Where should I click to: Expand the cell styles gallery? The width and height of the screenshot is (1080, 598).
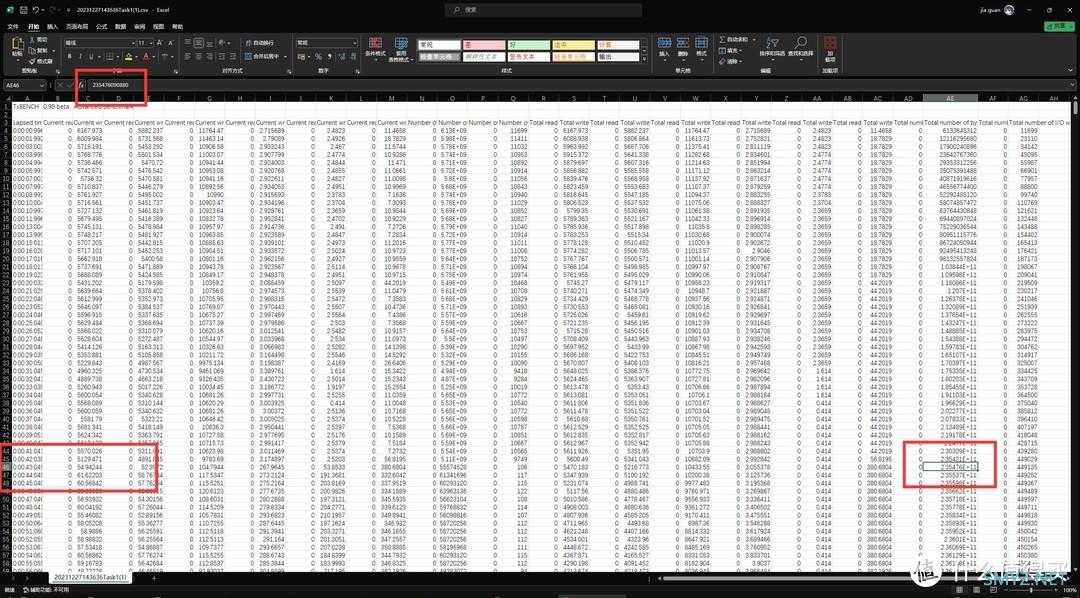645,60
